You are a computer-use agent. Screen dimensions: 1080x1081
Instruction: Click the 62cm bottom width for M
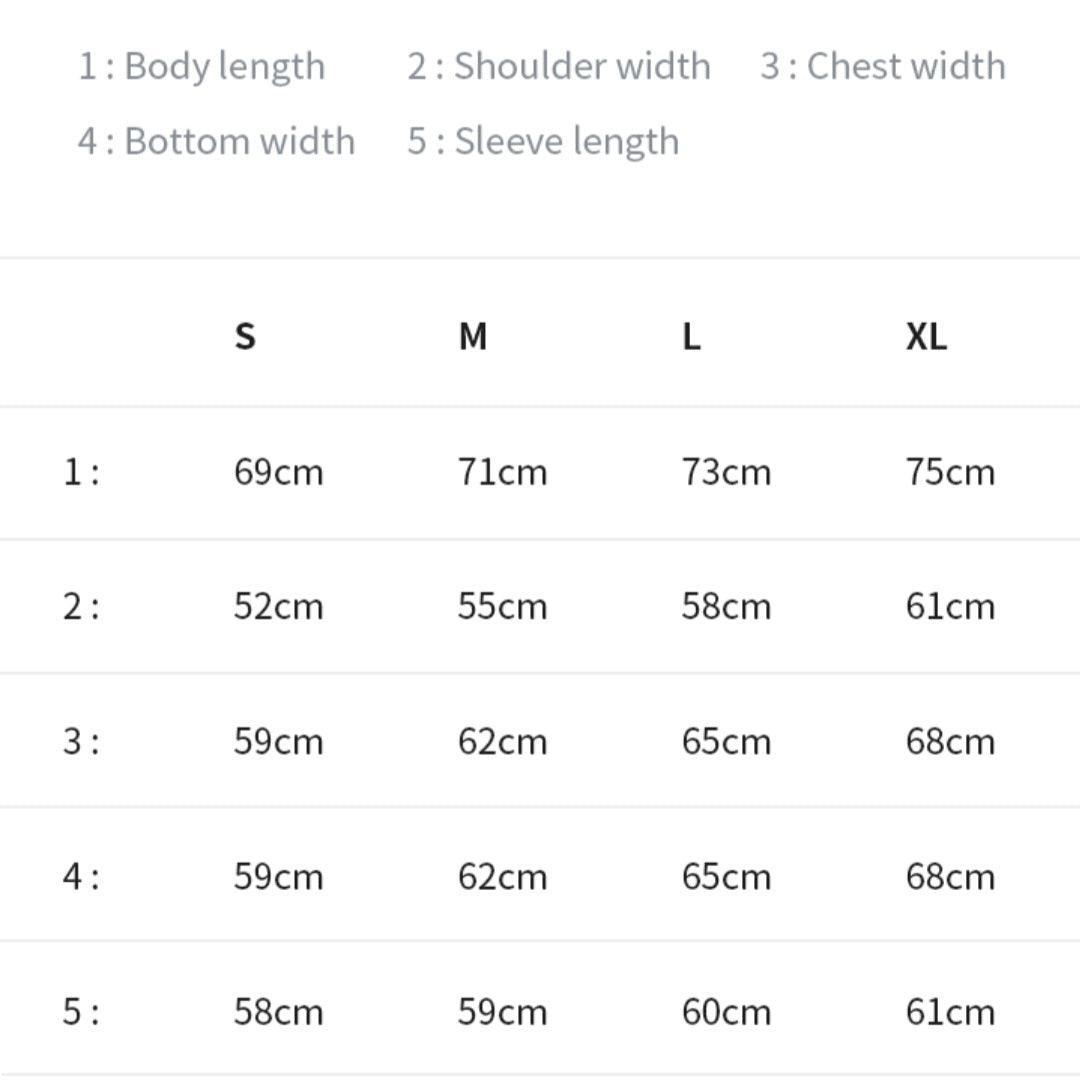[502, 877]
